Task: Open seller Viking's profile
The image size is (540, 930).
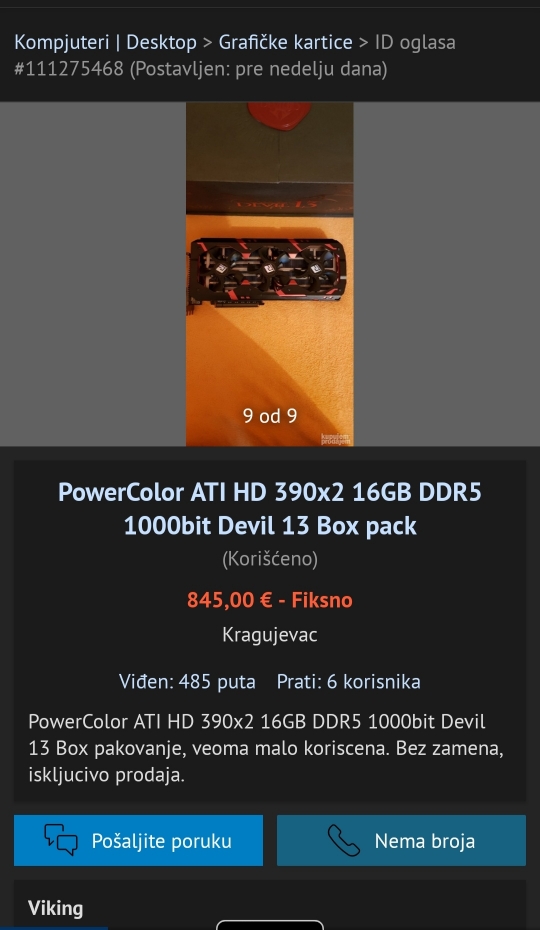Action: click(55, 908)
